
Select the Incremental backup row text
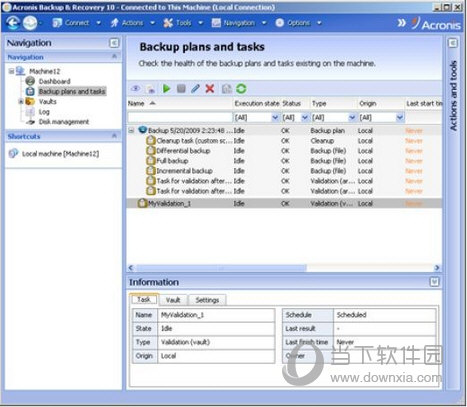point(184,171)
